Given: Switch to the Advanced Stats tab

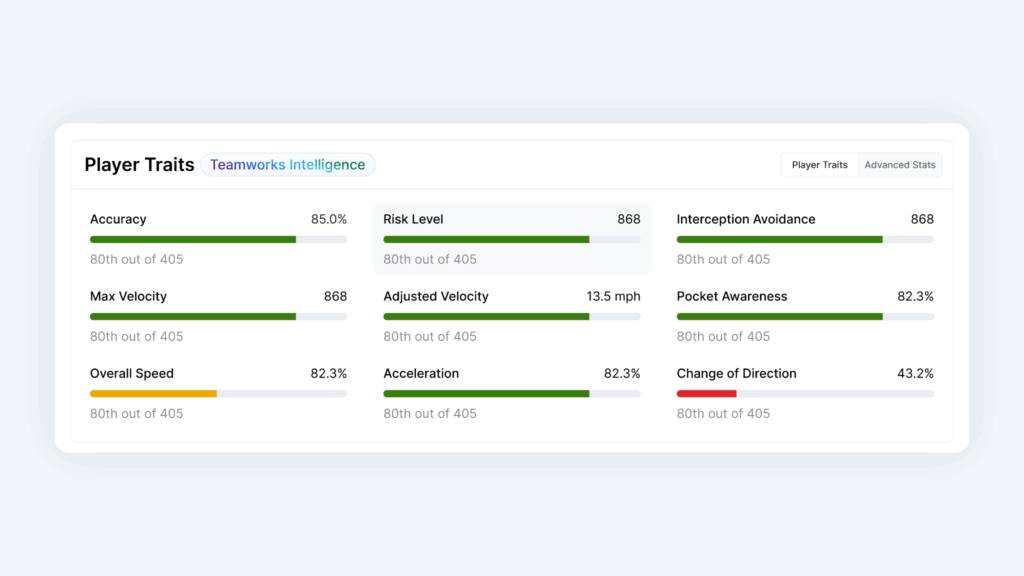Looking at the screenshot, I should (900, 165).
